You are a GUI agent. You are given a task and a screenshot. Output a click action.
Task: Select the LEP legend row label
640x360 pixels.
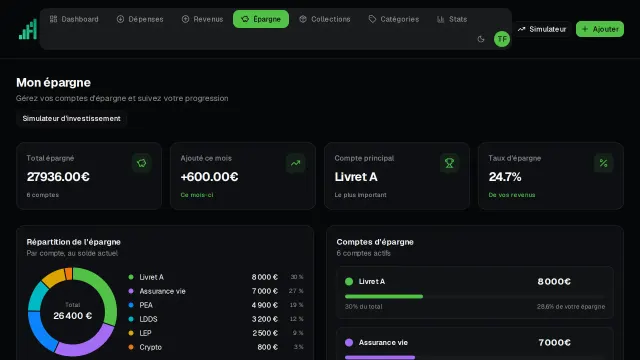(x=145, y=333)
